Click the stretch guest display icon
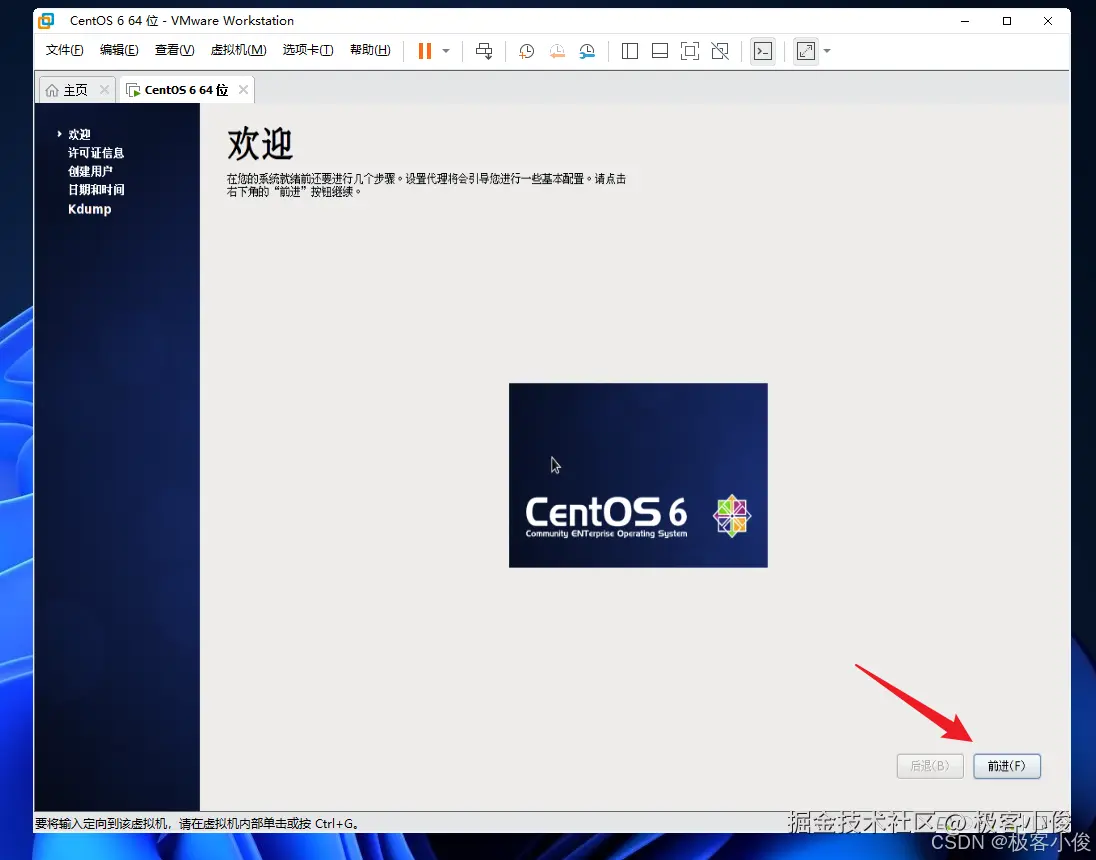The image size is (1096, 860). [x=806, y=51]
